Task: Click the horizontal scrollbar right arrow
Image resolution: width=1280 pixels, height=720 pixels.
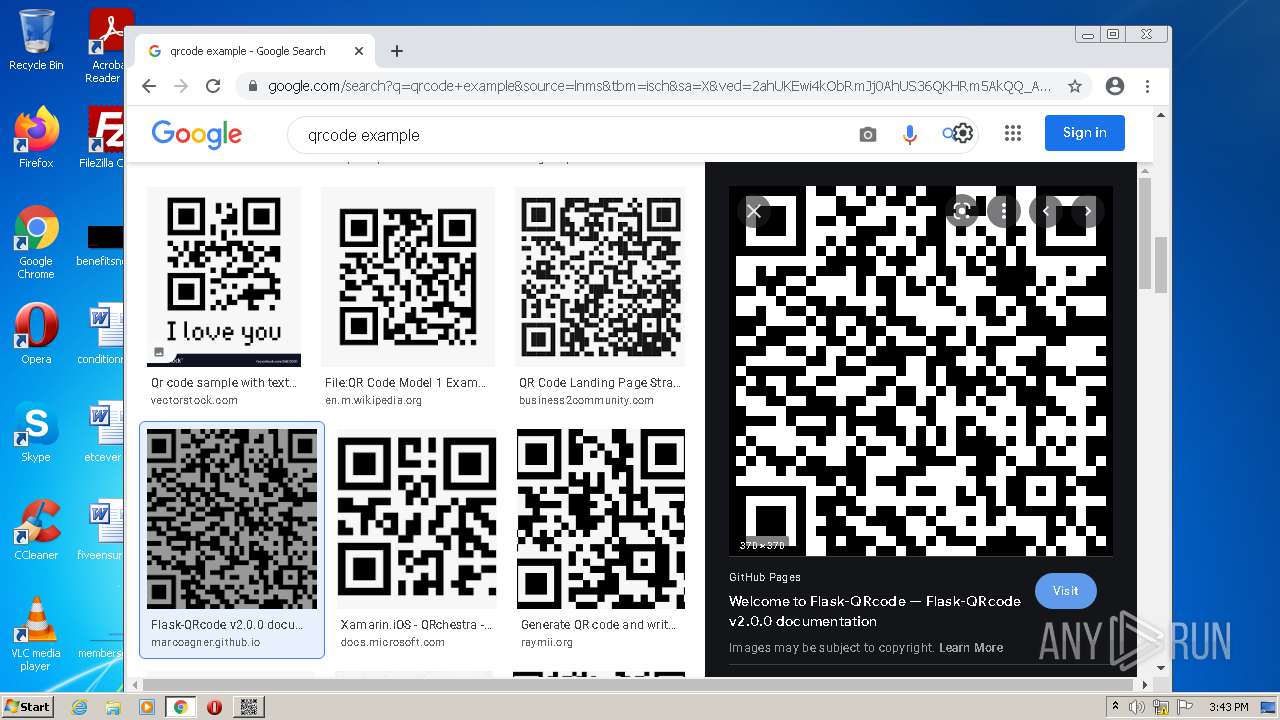Action: click(x=1145, y=685)
